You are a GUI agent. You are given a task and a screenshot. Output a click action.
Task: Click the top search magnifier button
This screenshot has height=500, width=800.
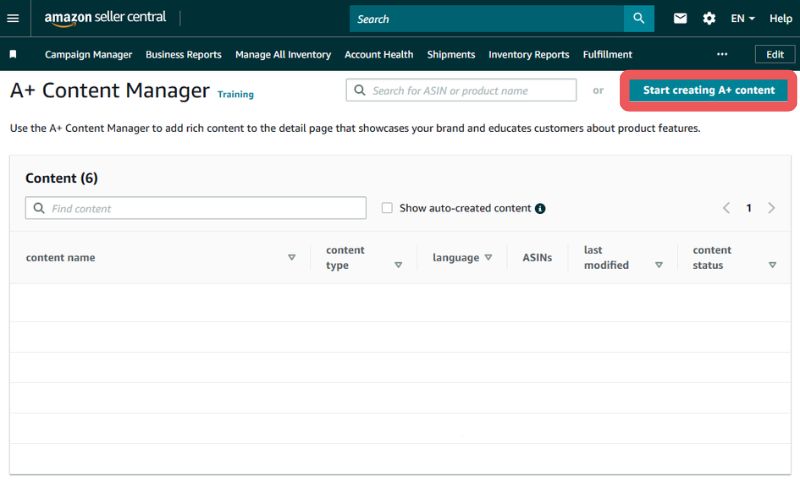click(639, 18)
